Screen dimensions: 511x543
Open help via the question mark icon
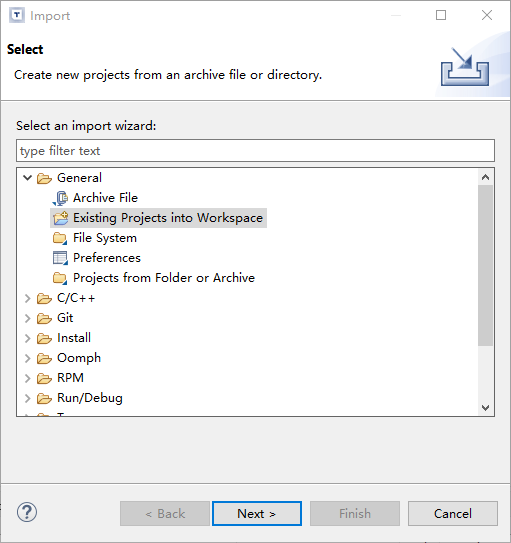(27, 512)
